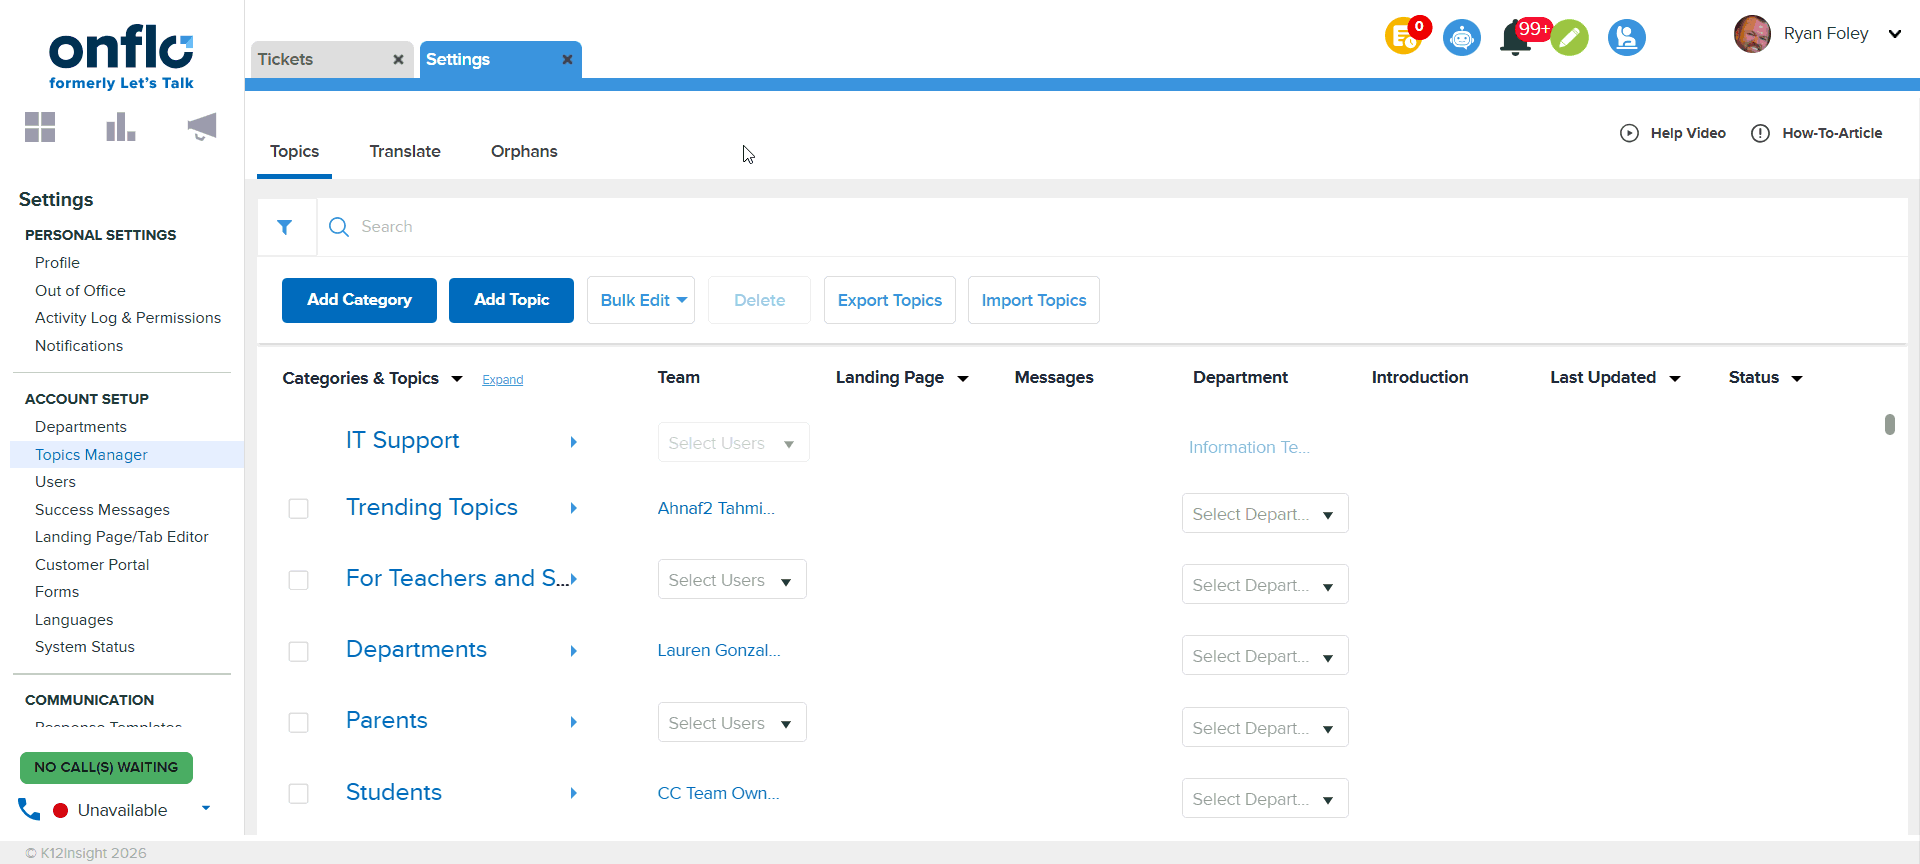Check the Parents category checkbox
1920x864 pixels.
[x=298, y=722]
